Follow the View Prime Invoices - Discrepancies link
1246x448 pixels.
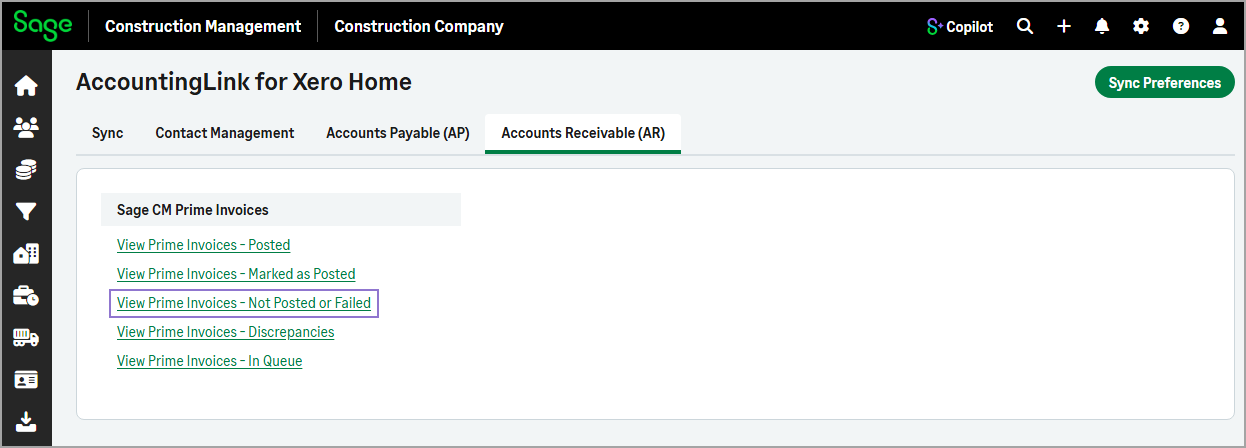point(225,332)
